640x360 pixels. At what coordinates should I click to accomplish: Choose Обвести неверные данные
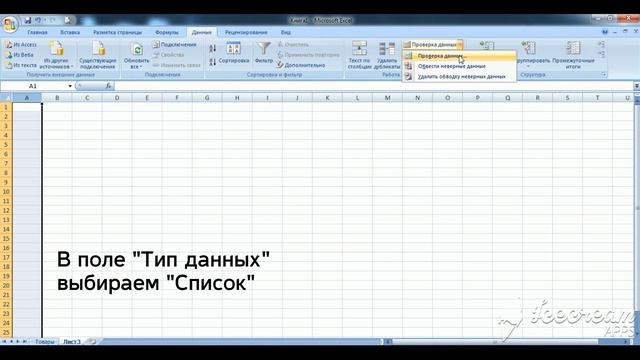point(460,66)
